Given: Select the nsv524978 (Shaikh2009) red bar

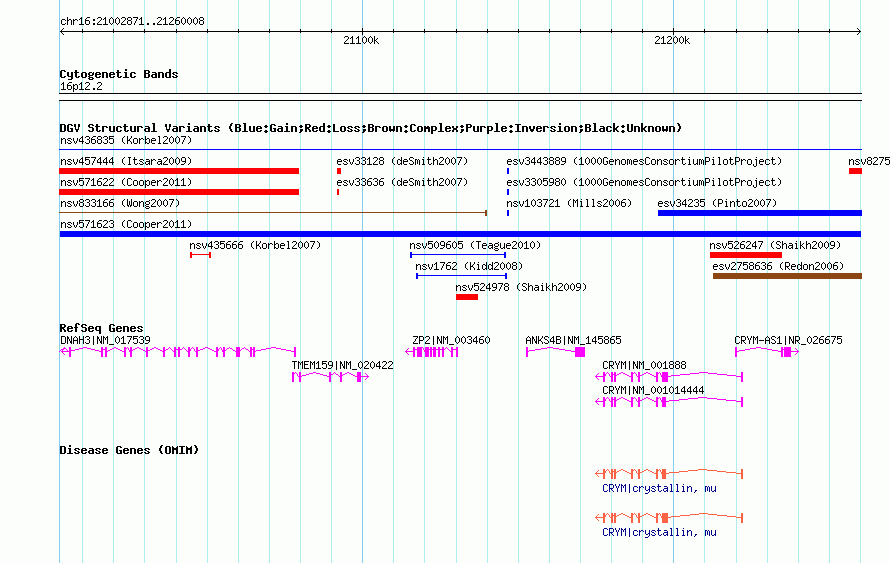Looking at the screenshot, I should 467,297.
